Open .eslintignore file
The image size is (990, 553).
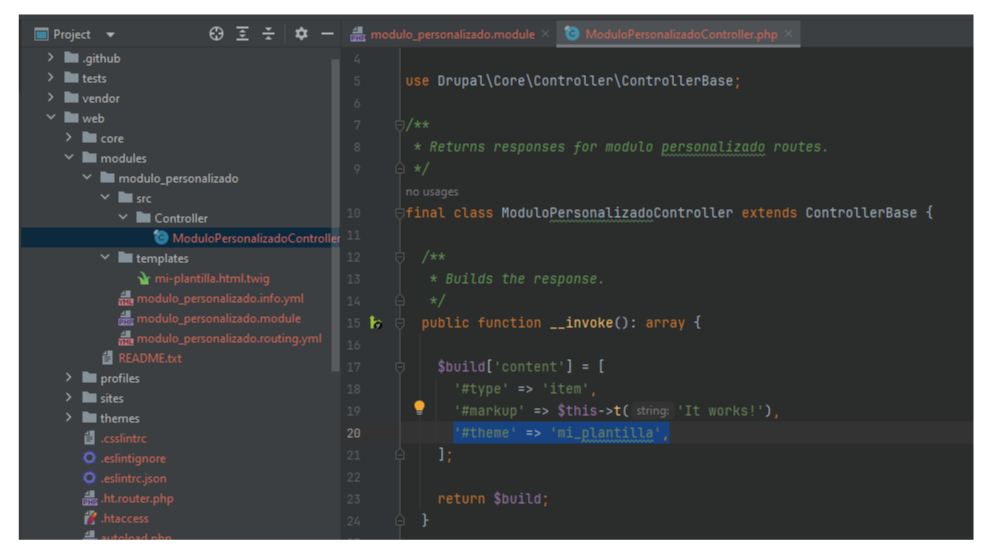tap(133, 458)
